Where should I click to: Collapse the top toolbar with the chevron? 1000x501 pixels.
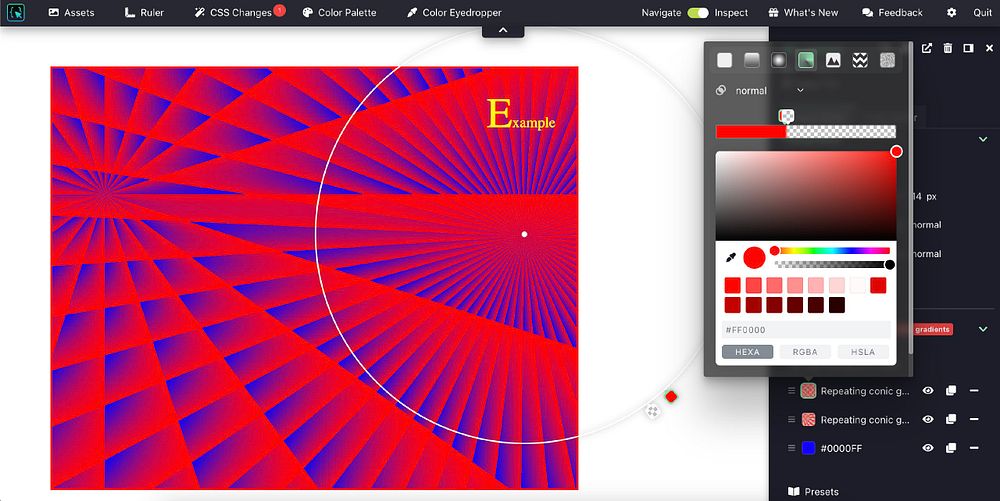[503, 30]
